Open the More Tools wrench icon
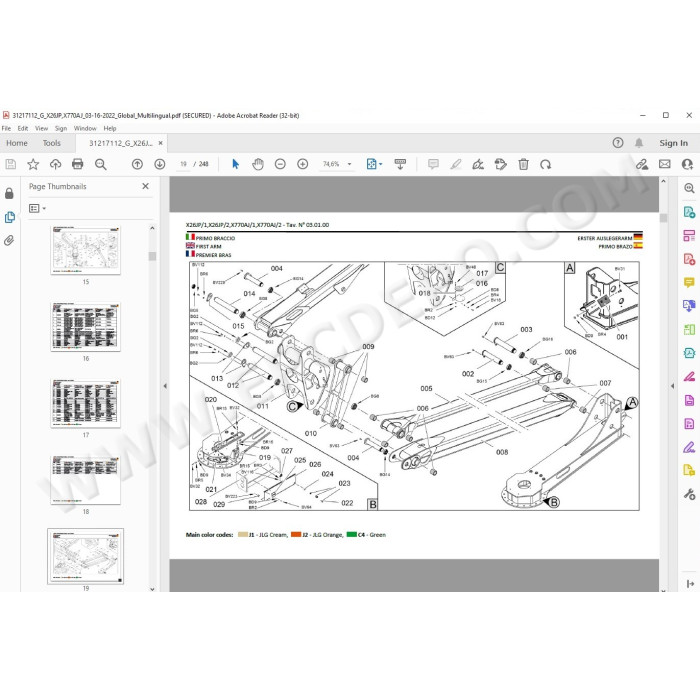The height and width of the screenshot is (700, 700). coord(689,494)
